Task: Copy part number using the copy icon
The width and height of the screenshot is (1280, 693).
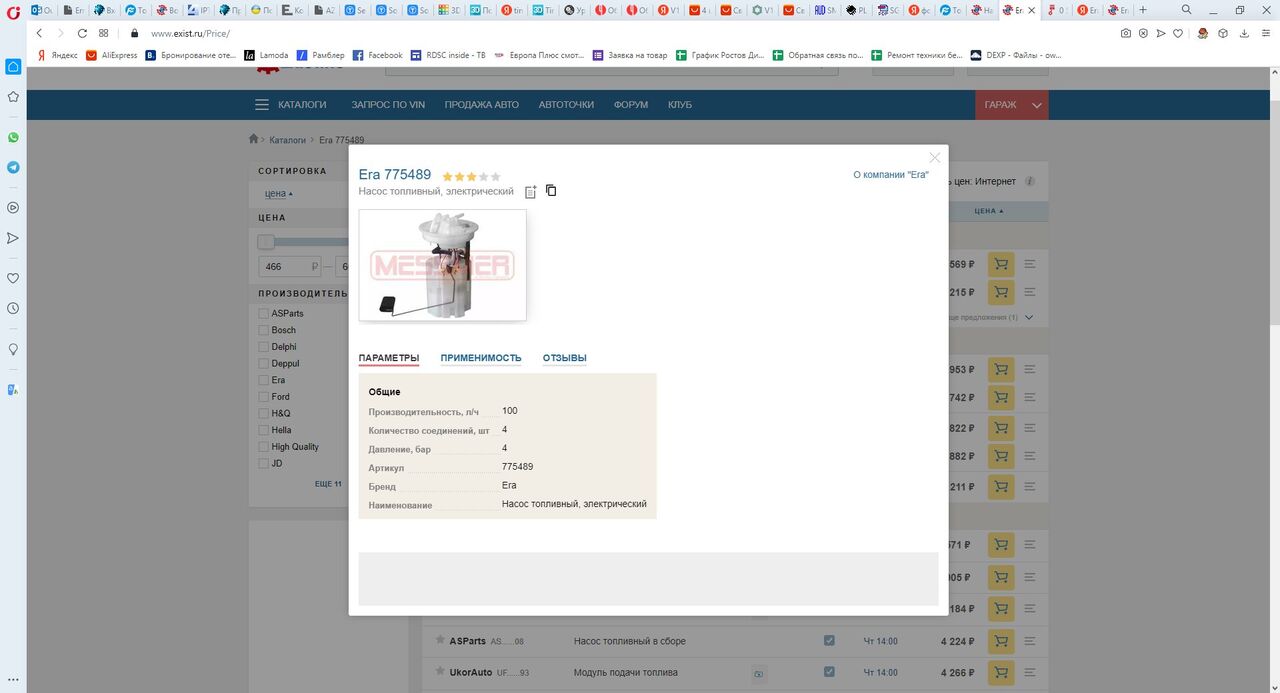Action: [551, 190]
